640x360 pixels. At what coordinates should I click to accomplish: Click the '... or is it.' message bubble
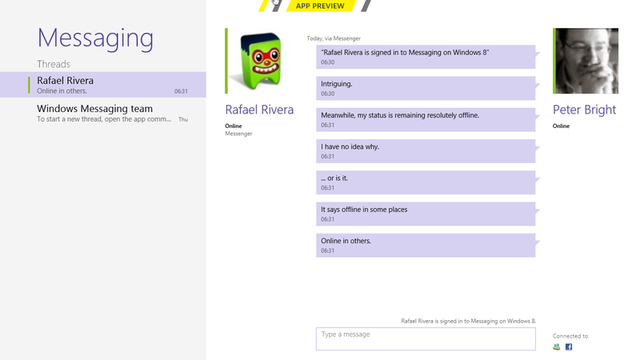[426, 182]
